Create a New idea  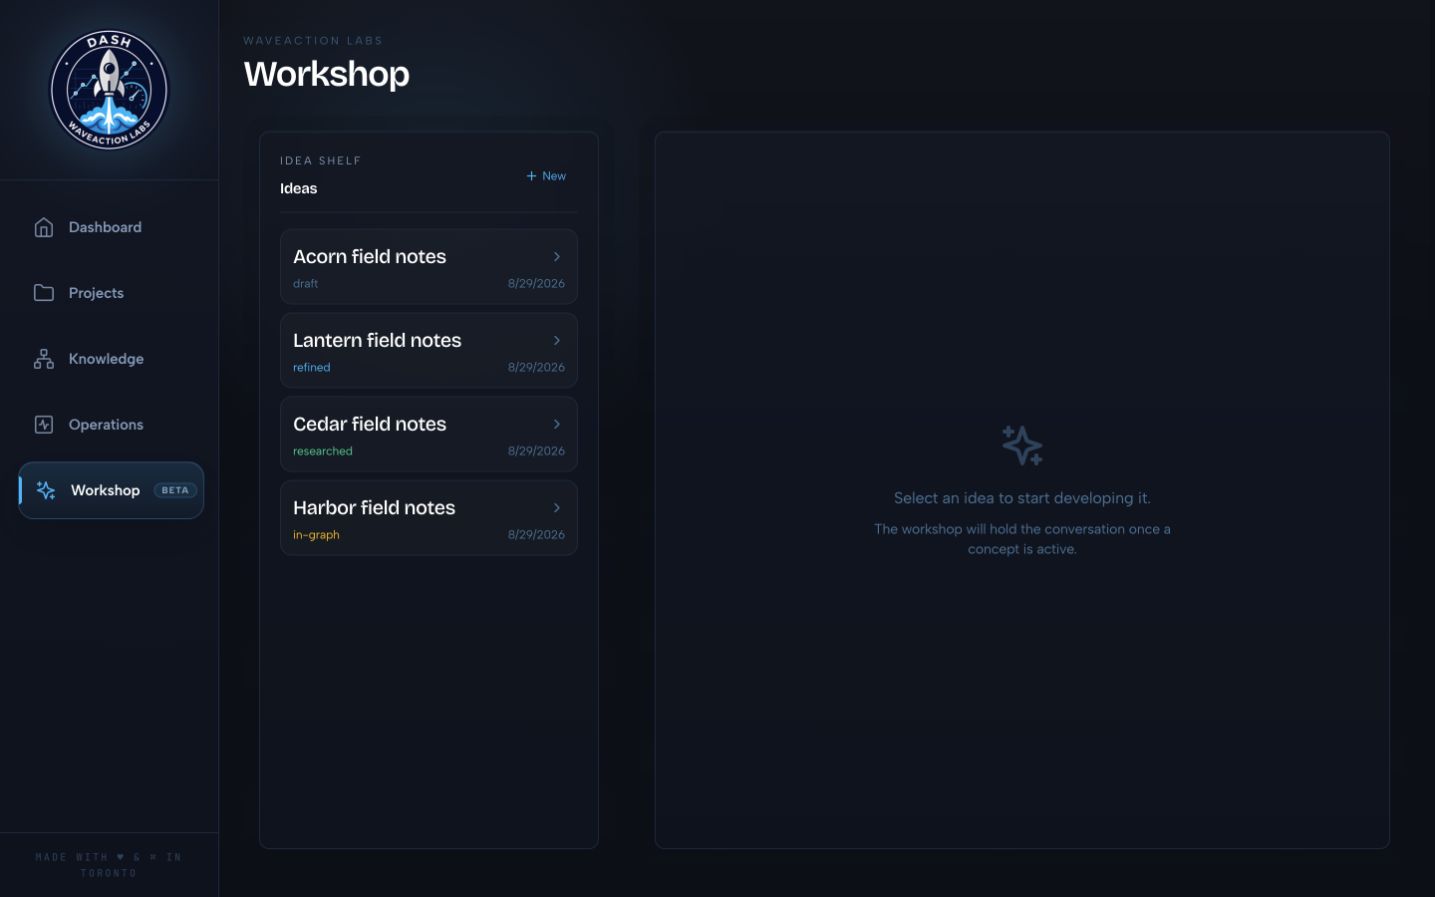[x=546, y=176]
